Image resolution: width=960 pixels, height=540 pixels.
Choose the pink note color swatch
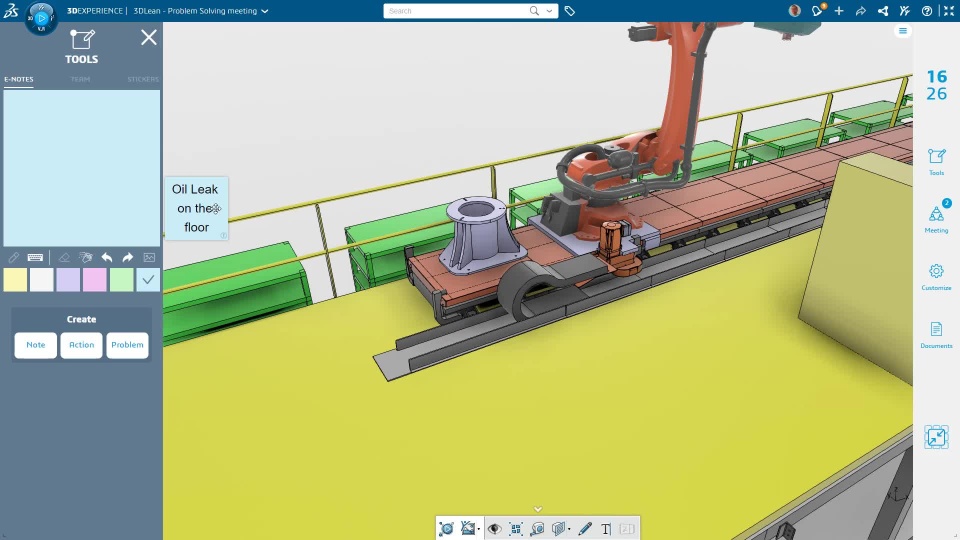95,280
